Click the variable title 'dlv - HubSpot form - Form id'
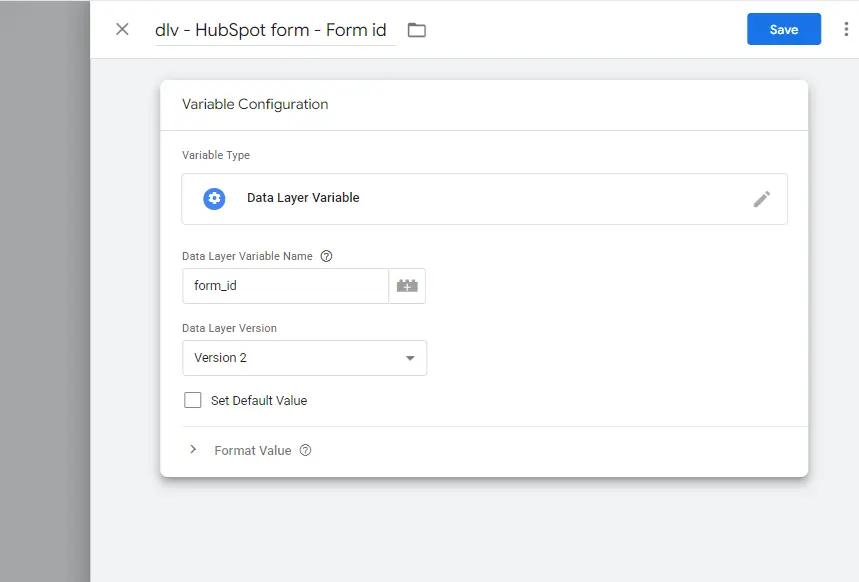This screenshot has width=859, height=582. coord(270,30)
